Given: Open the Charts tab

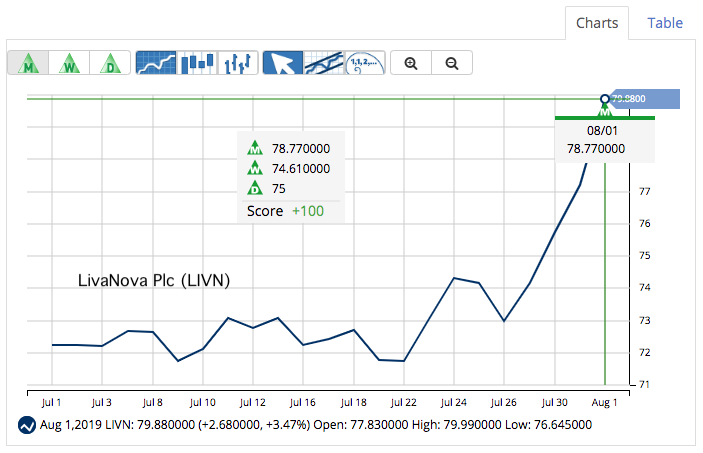Looking at the screenshot, I should pos(597,23).
